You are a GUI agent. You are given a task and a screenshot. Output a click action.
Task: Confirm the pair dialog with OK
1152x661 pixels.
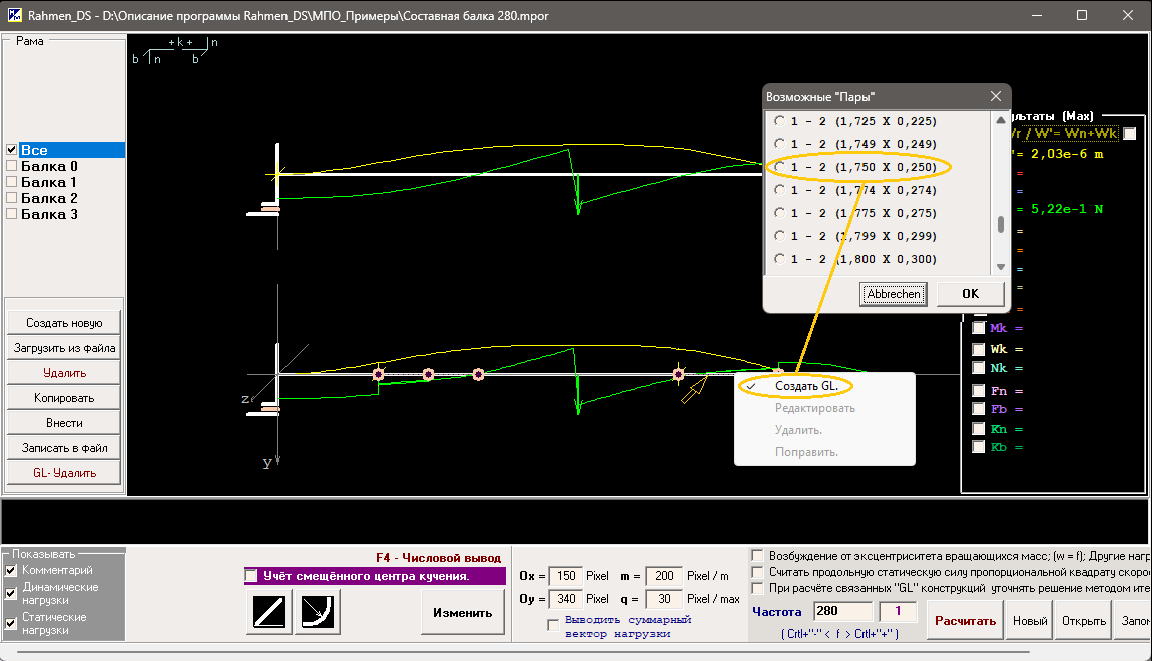[x=970, y=294]
